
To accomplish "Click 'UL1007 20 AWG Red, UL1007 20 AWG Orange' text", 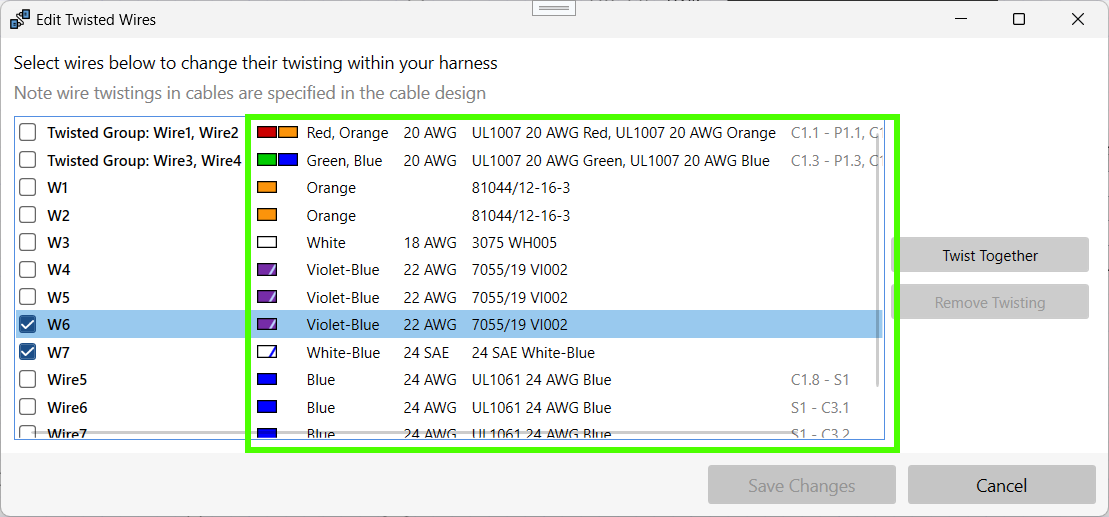I will [624, 133].
